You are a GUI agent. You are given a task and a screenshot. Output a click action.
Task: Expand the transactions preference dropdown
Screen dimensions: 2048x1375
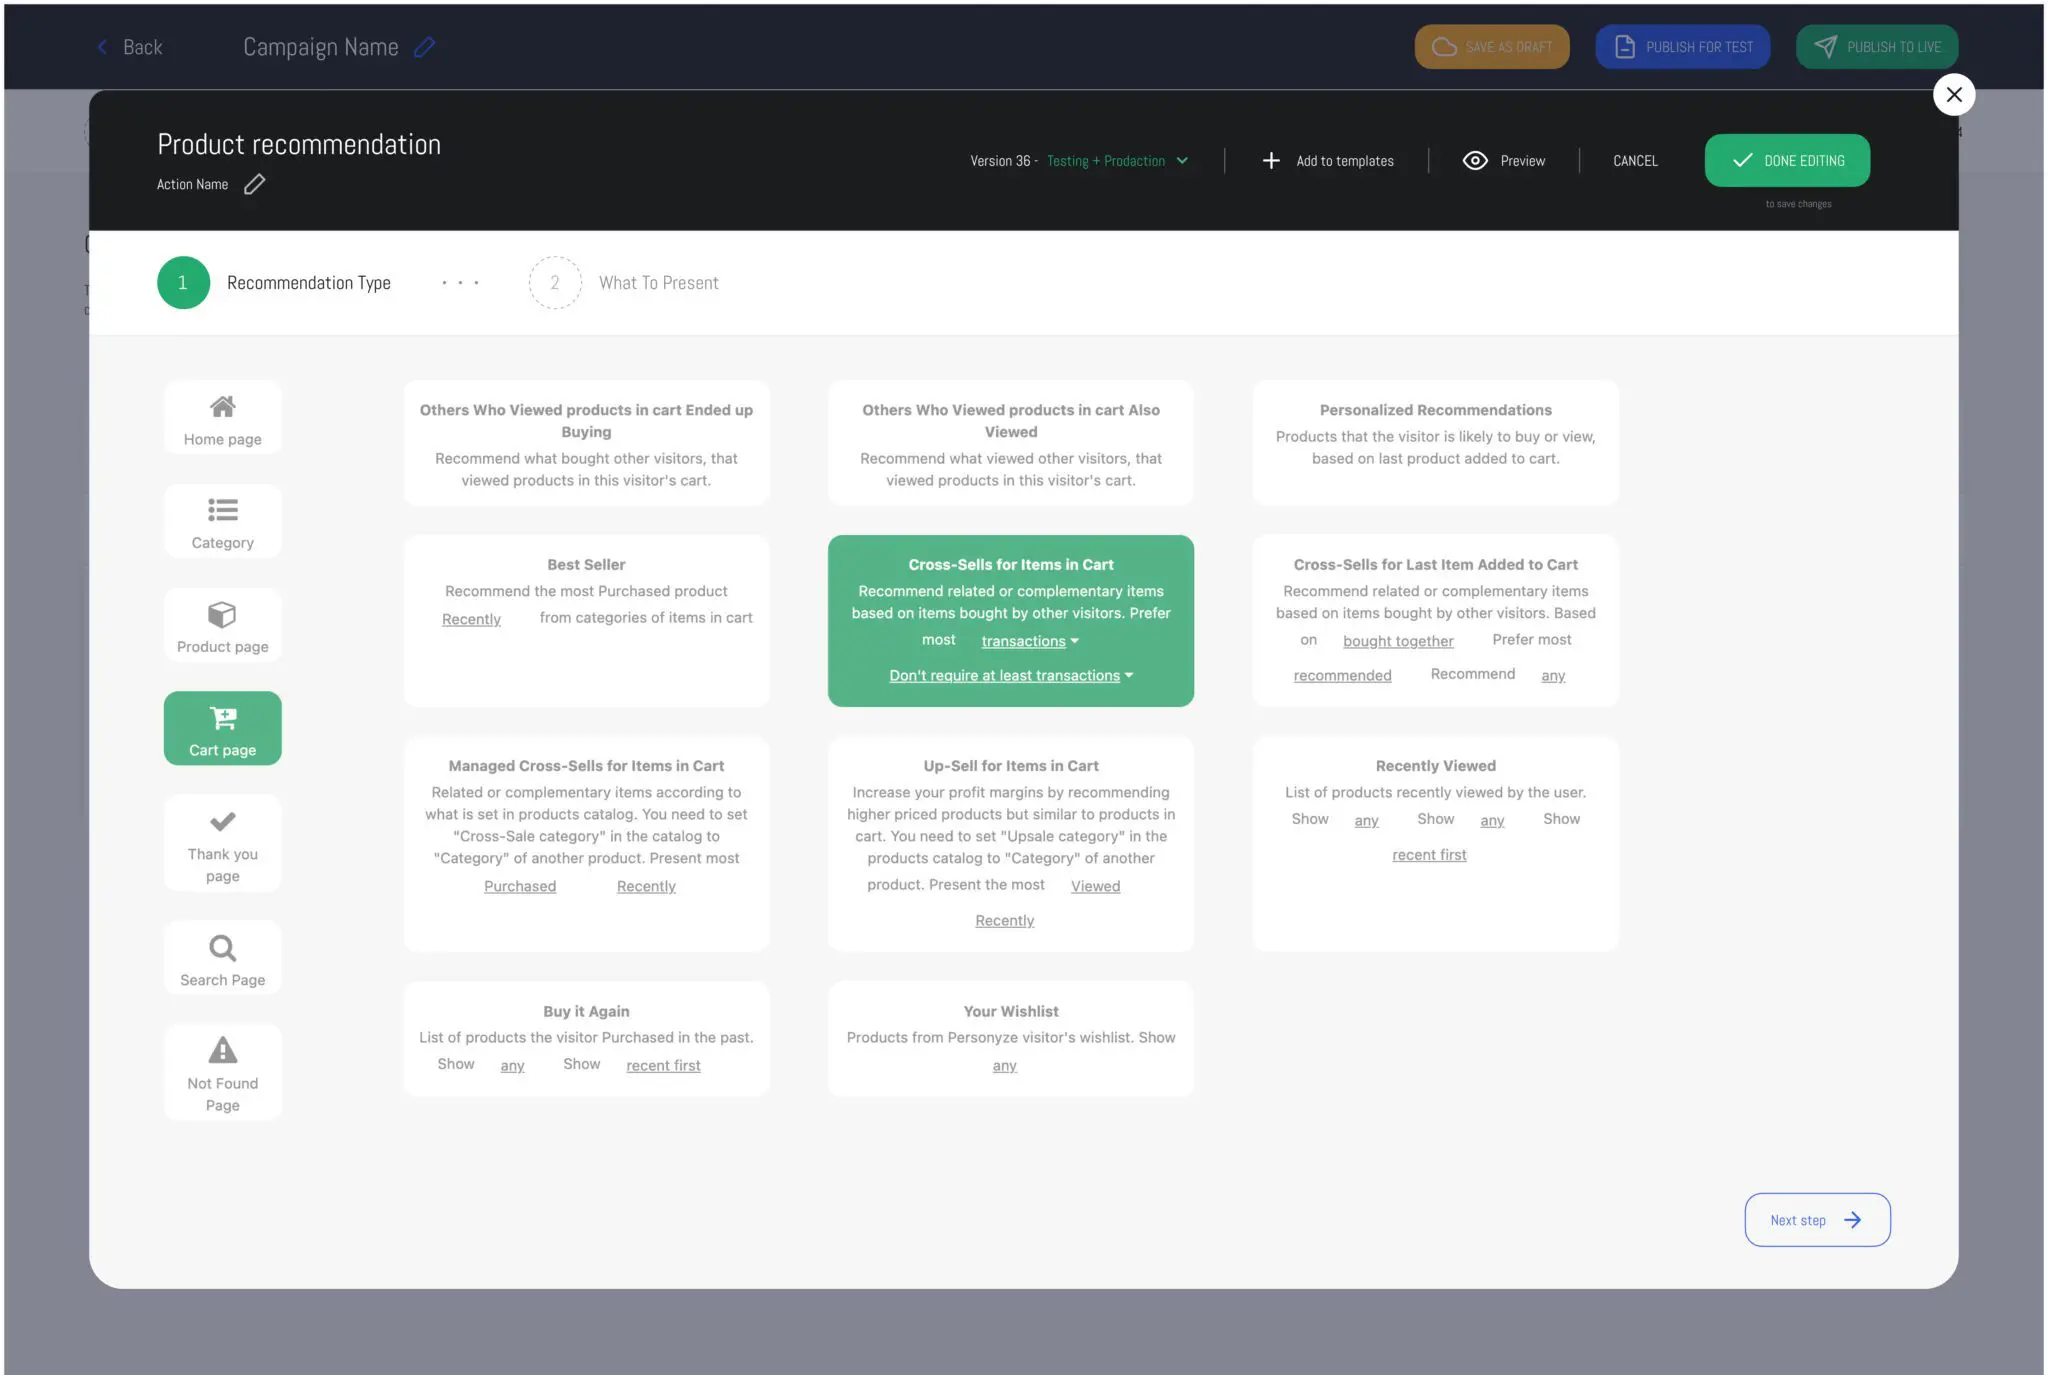click(x=1030, y=641)
